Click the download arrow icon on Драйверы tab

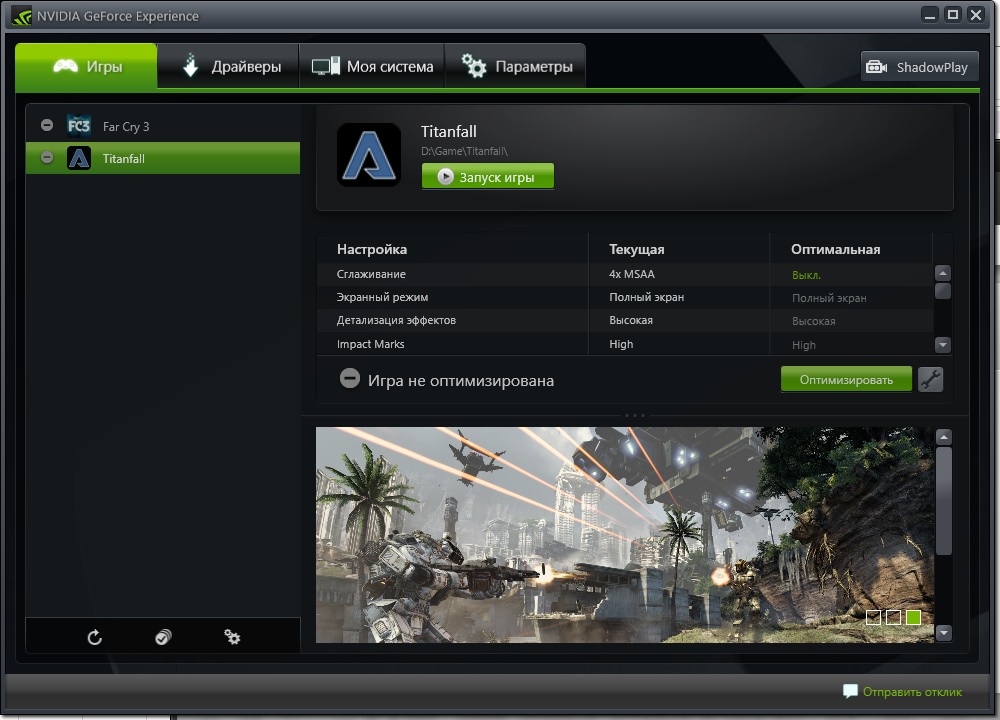[x=190, y=66]
